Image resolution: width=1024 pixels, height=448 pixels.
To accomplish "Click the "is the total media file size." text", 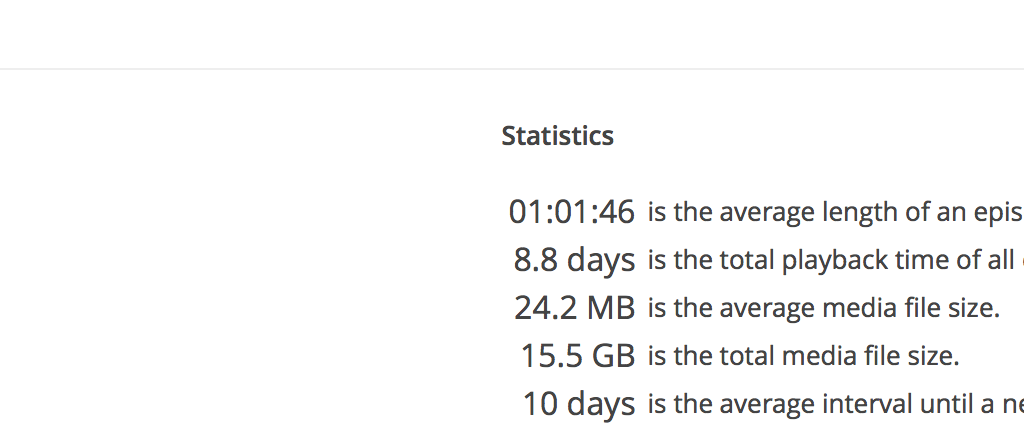I will [x=803, y=356].
